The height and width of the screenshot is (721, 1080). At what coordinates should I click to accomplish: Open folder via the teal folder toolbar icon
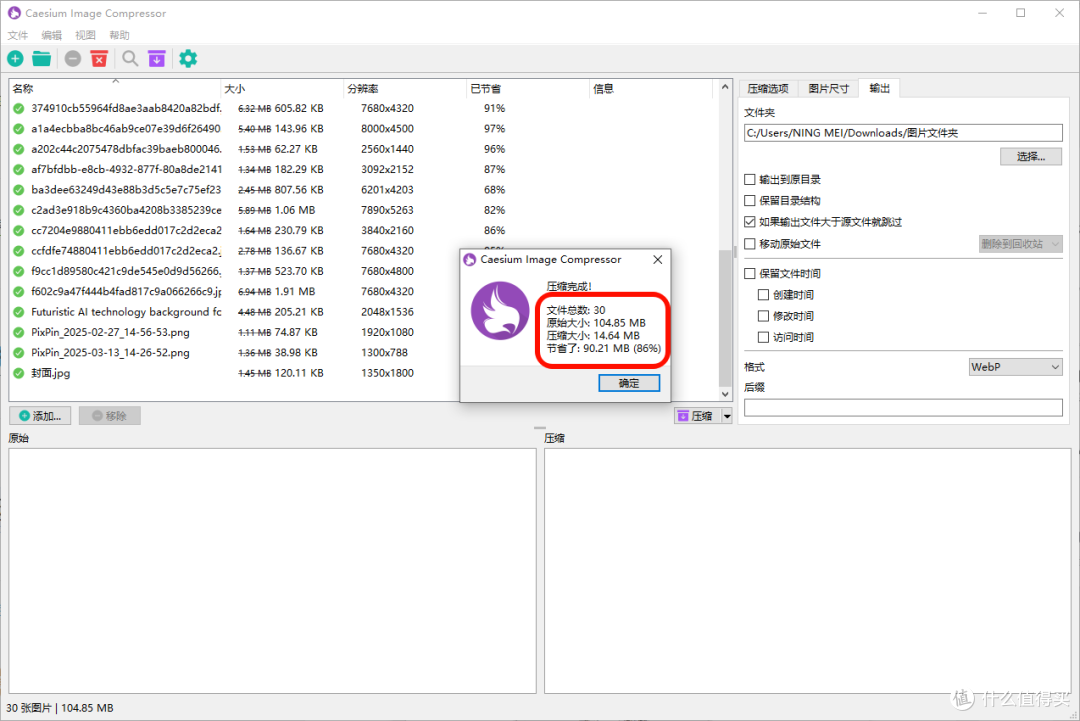[41, 59]
